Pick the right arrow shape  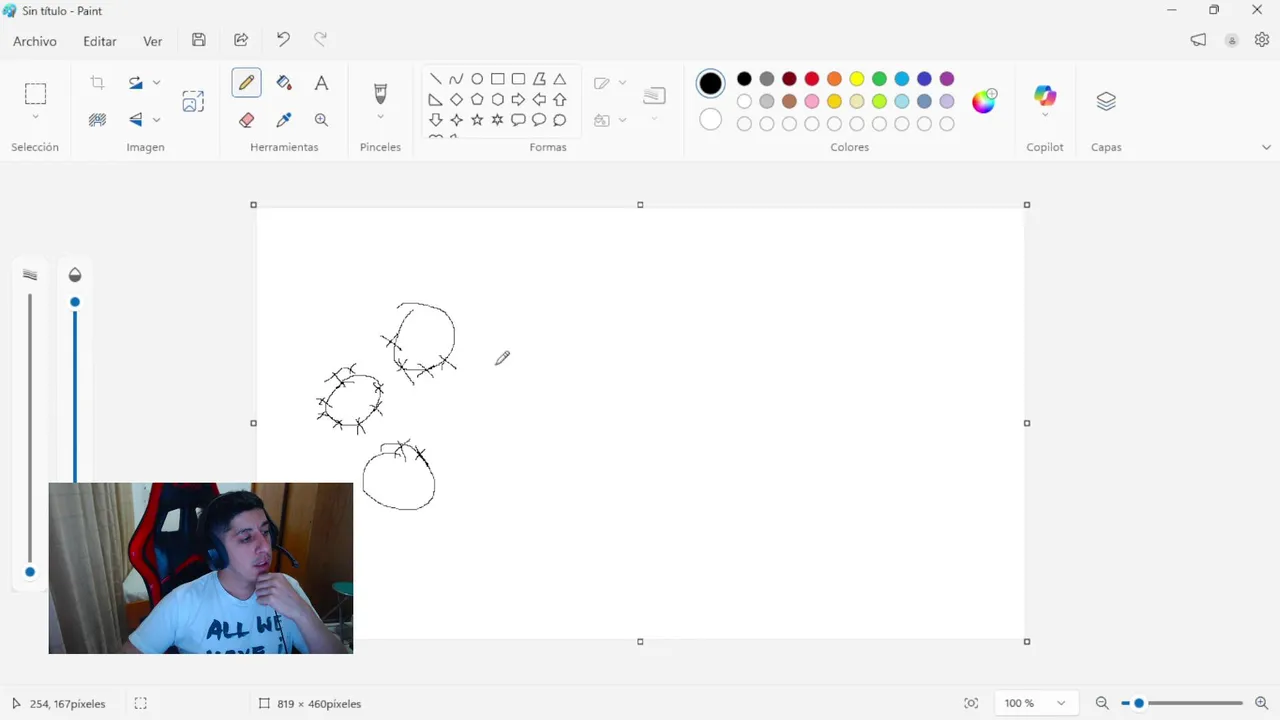click(518, 100)
